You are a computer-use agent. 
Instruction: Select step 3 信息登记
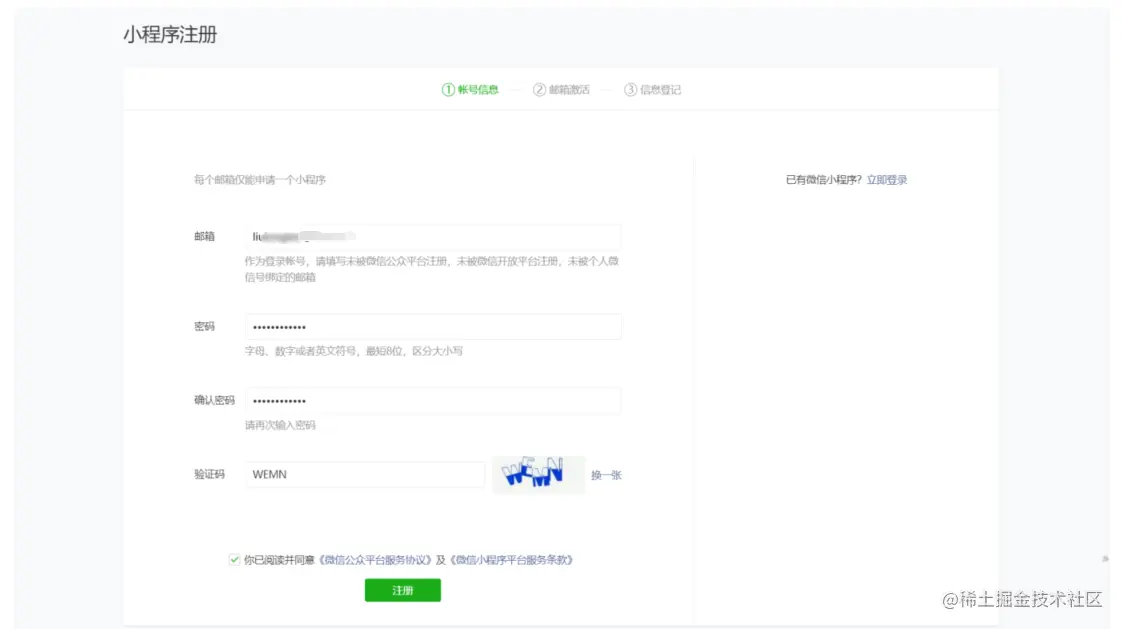[653, 89]
